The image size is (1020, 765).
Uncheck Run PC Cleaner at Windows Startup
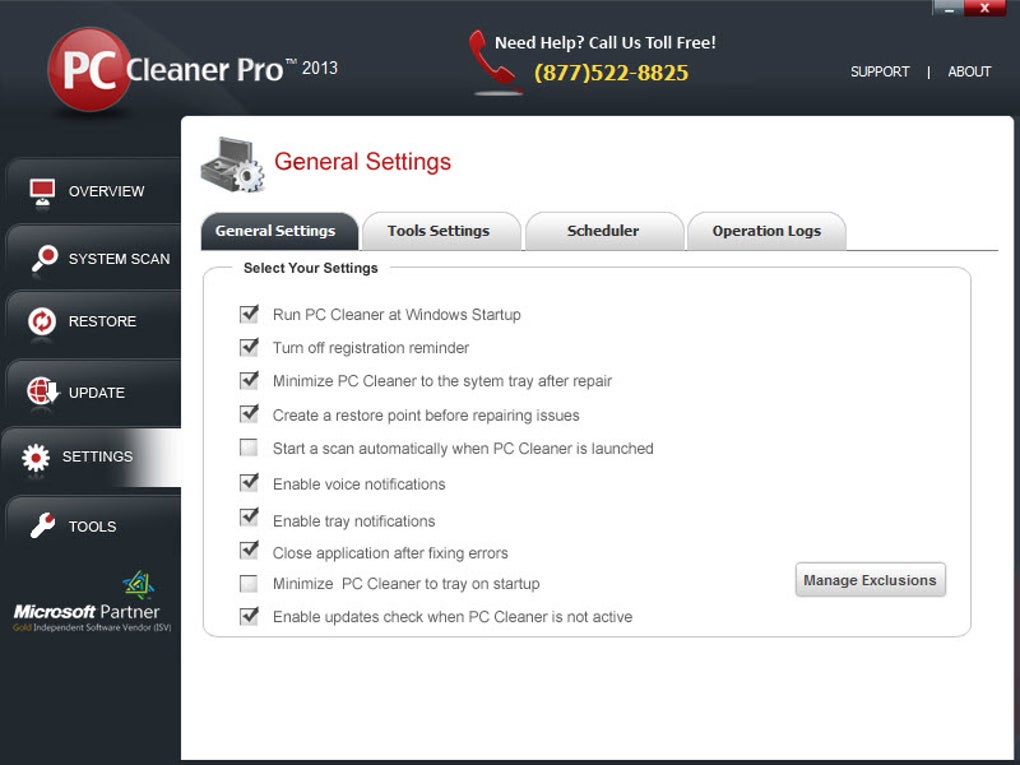click(249, 314)
